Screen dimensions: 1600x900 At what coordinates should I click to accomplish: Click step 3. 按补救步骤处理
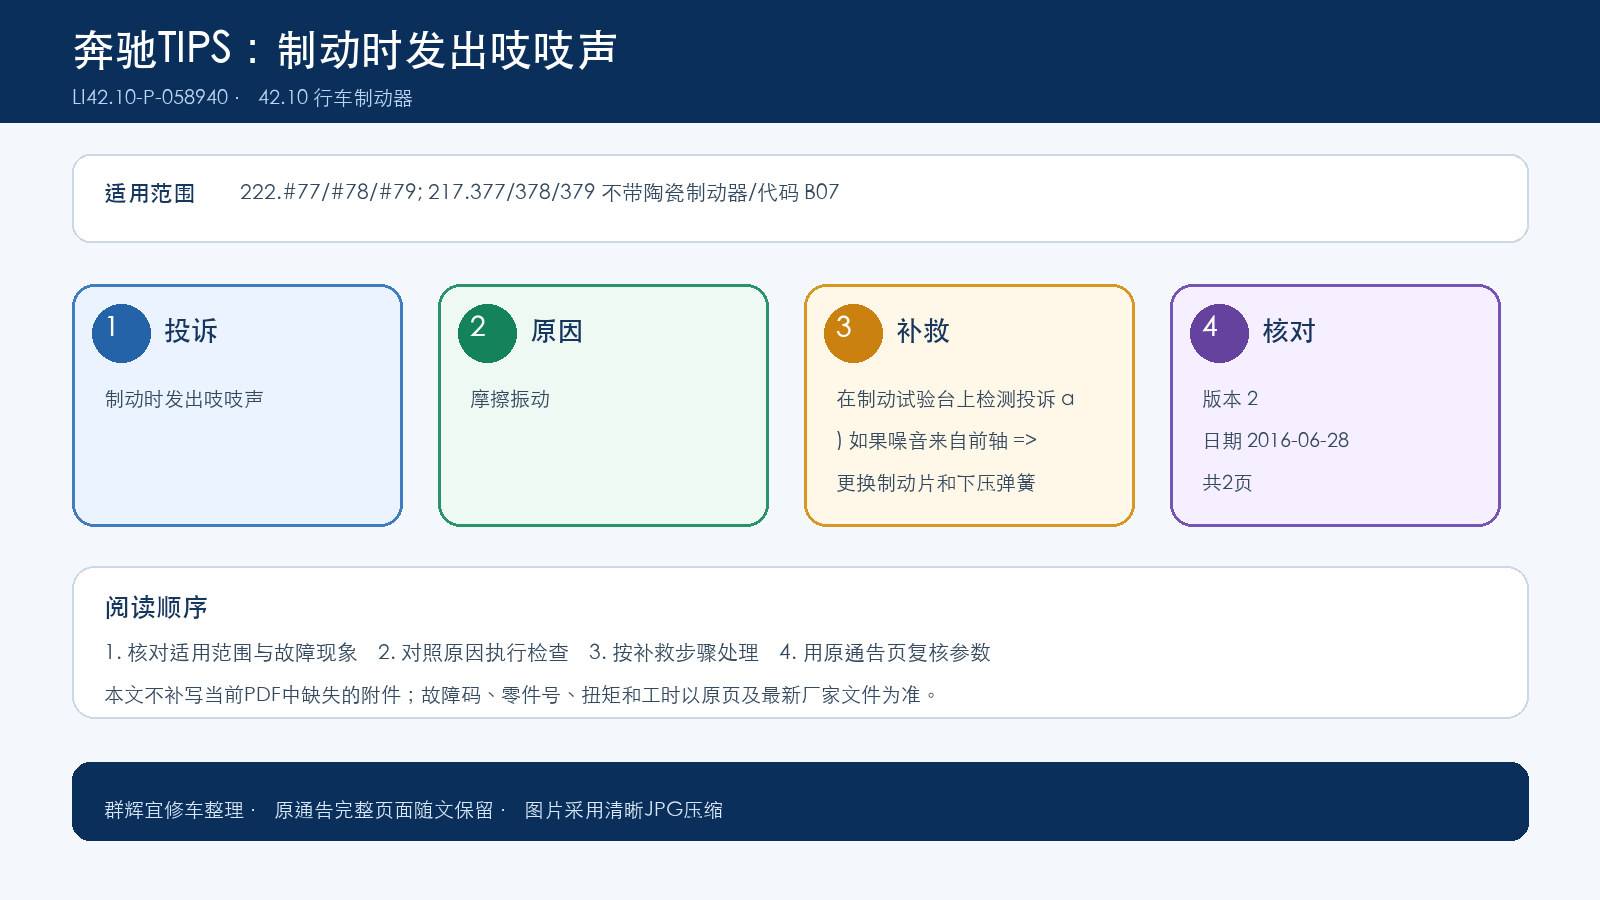(674, 653)
